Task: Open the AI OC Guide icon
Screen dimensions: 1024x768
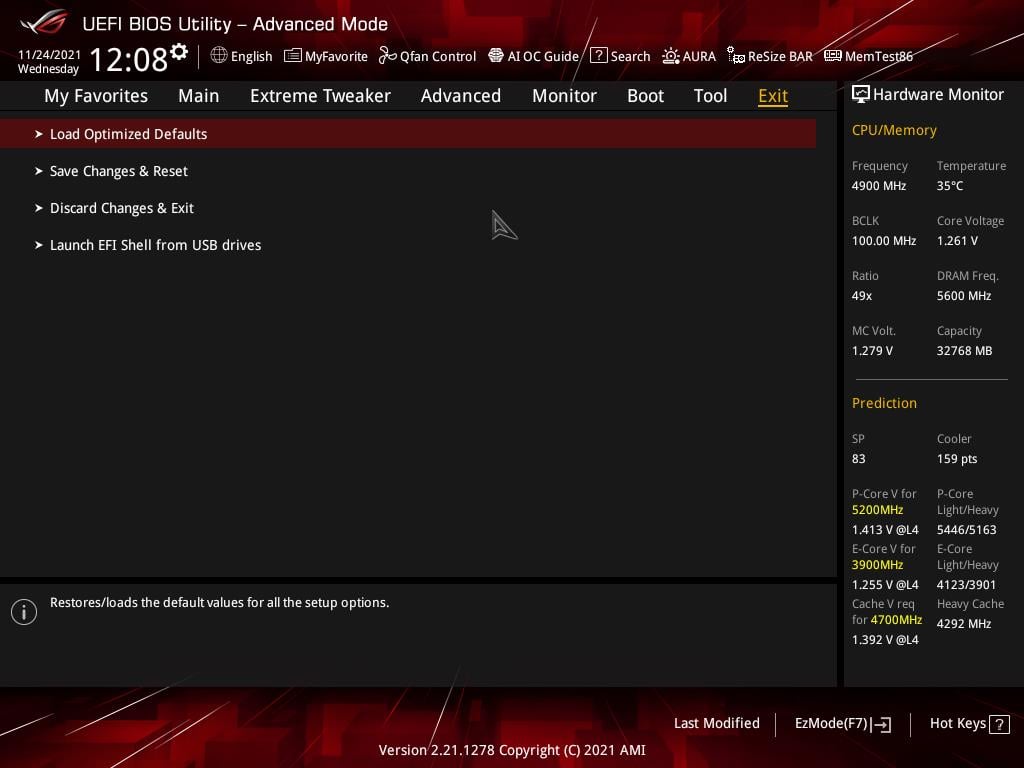Action: 496,56
